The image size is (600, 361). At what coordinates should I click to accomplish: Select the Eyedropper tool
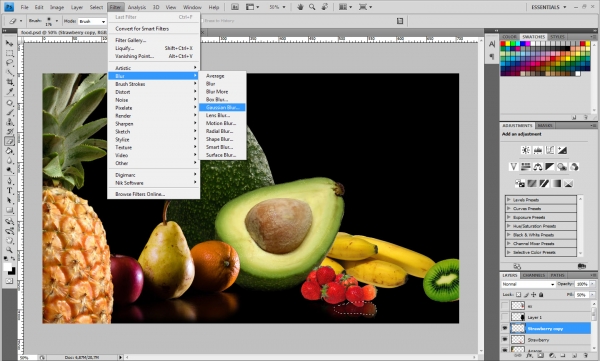tap(9, 92)
